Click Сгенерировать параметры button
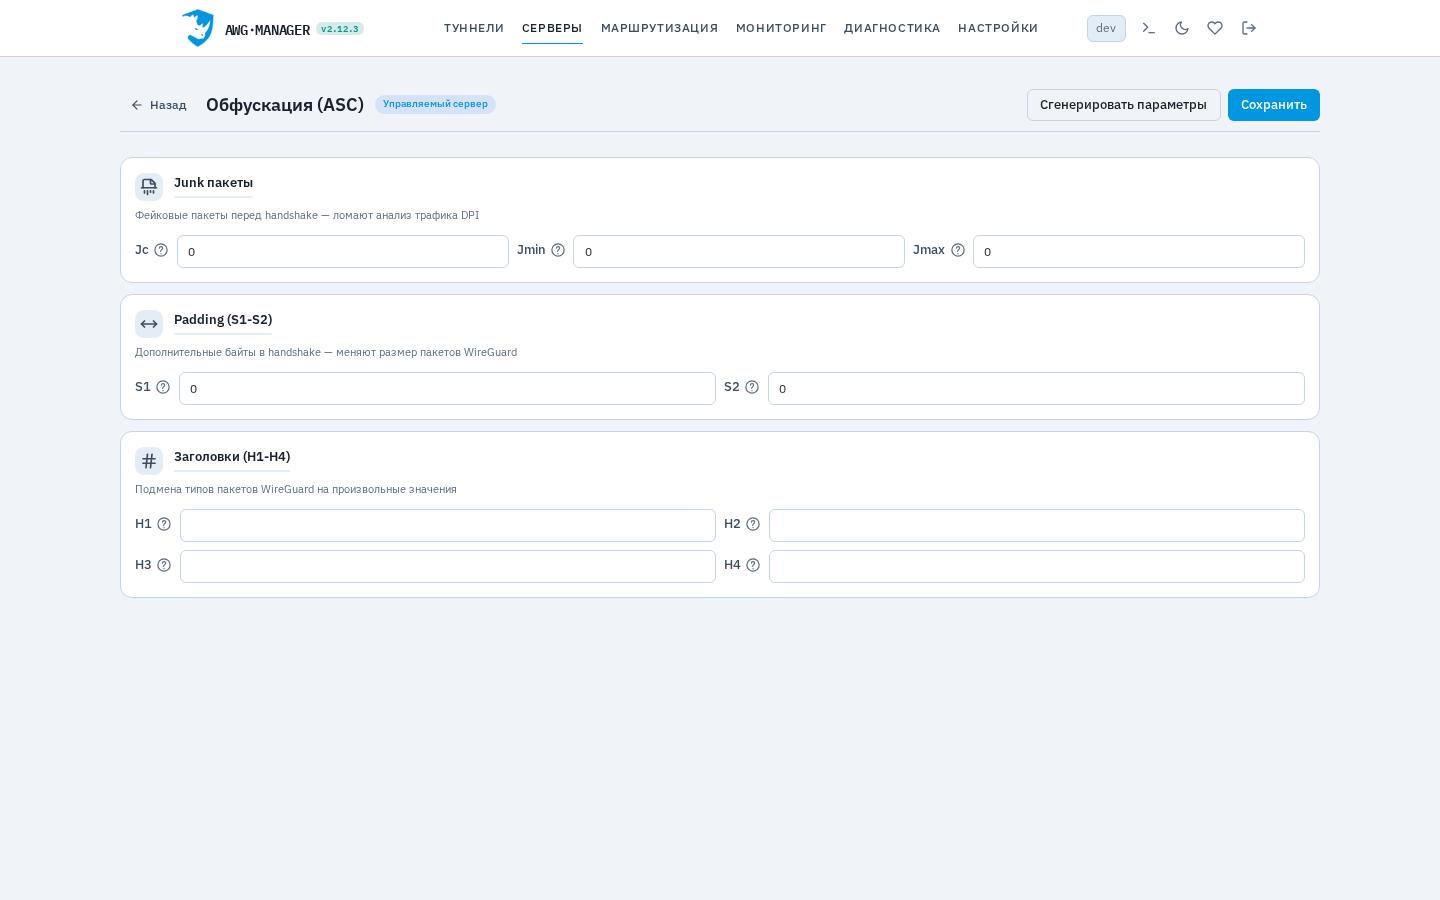This screenshot has height=900, width=1440. [x=1123, y=105]
